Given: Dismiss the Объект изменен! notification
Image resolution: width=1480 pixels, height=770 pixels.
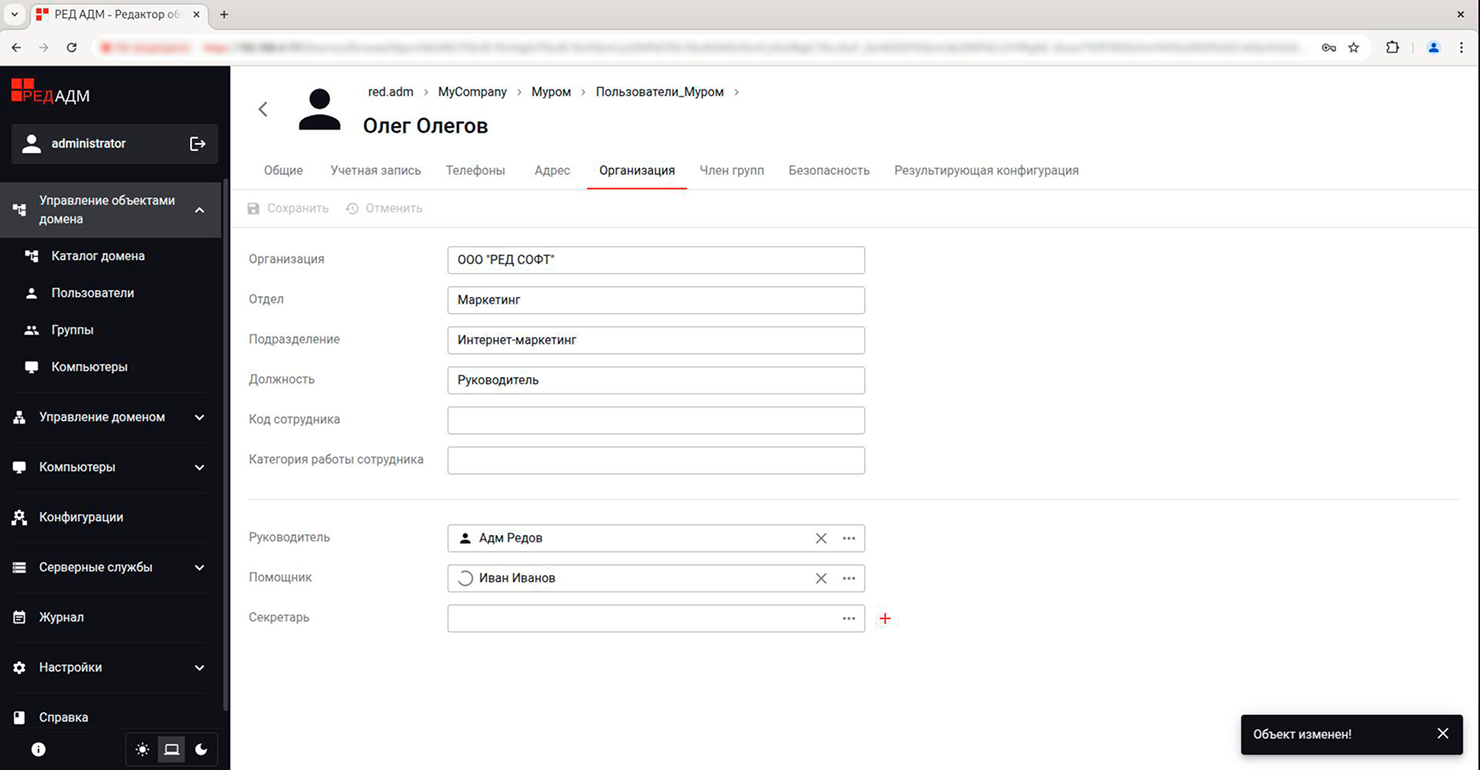Looking at the screenshot, I should [1443, 734].
